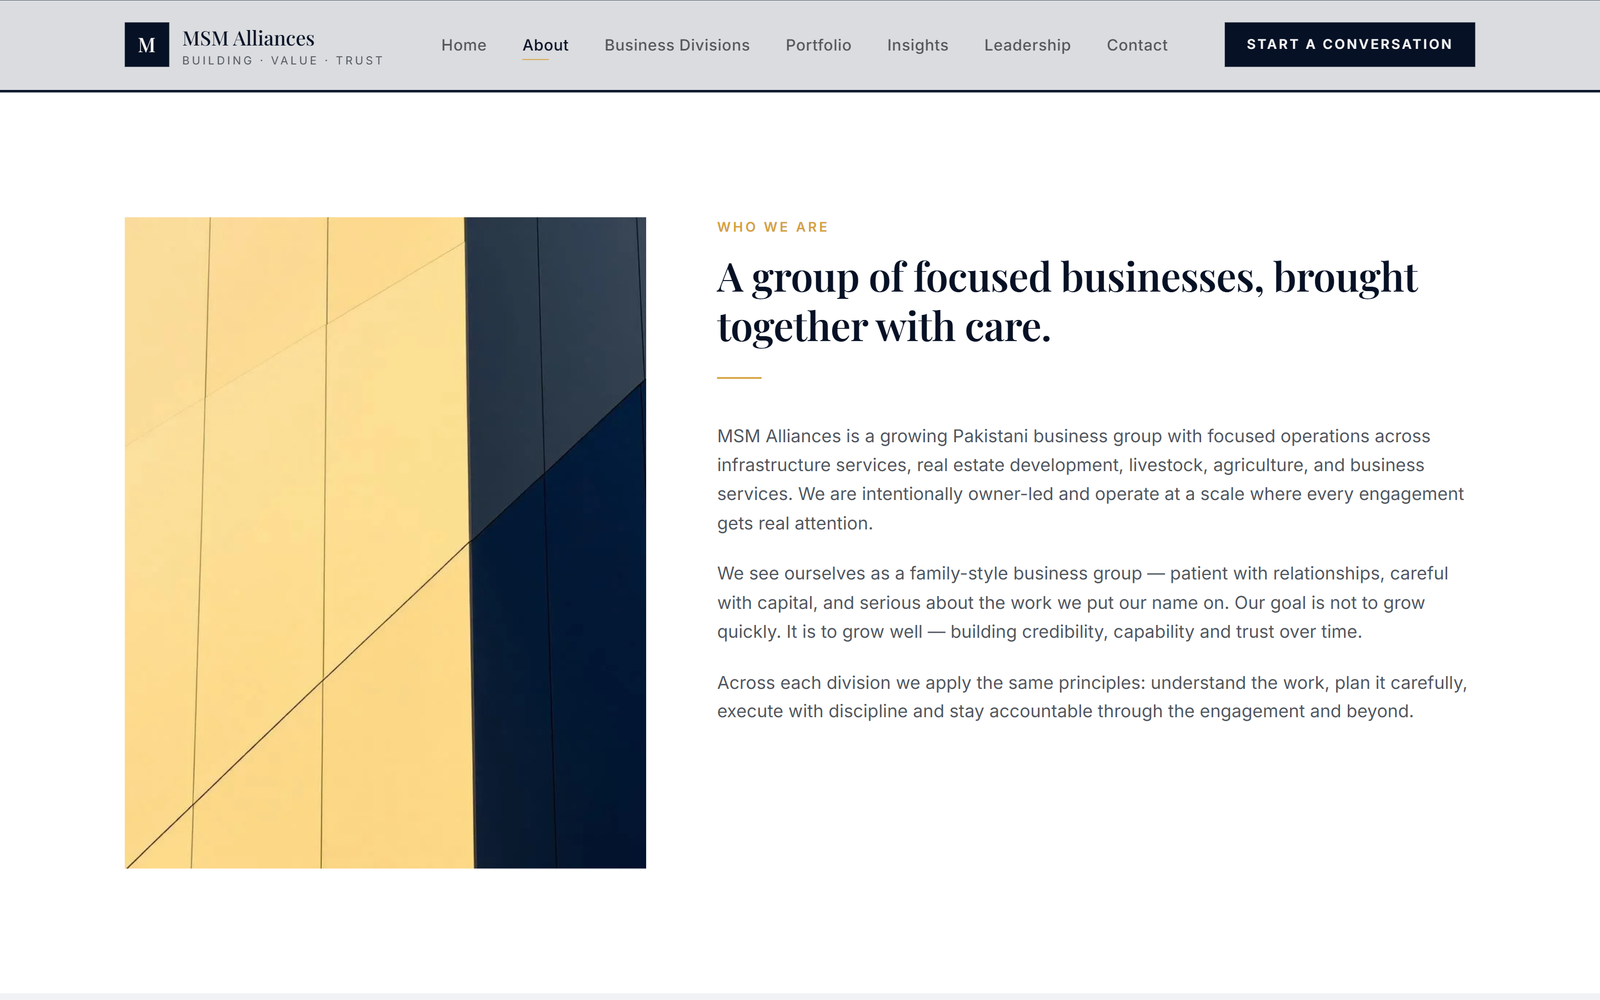The height and width of the screenshot is (1000, 1600).
Task: Click the MSM Alliances brand name
Action: (248, 38)
